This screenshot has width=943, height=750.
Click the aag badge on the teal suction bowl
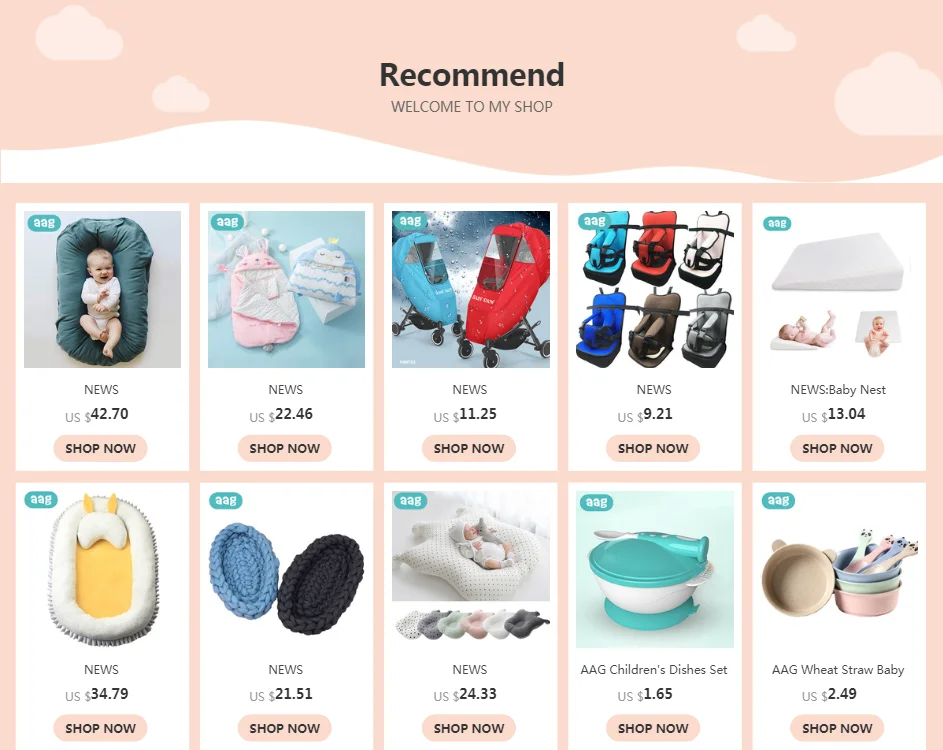(595, 502)
